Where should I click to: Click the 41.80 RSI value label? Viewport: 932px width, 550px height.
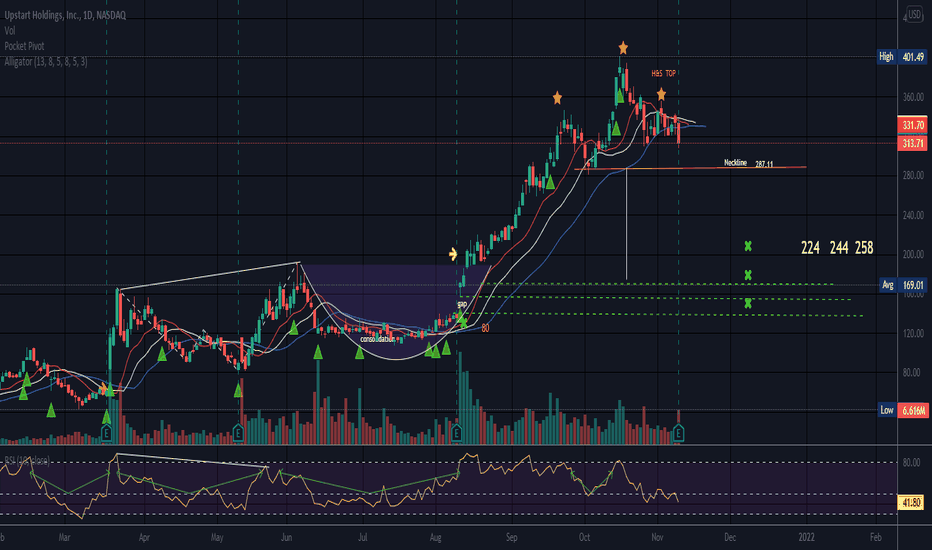coord(911,503)
